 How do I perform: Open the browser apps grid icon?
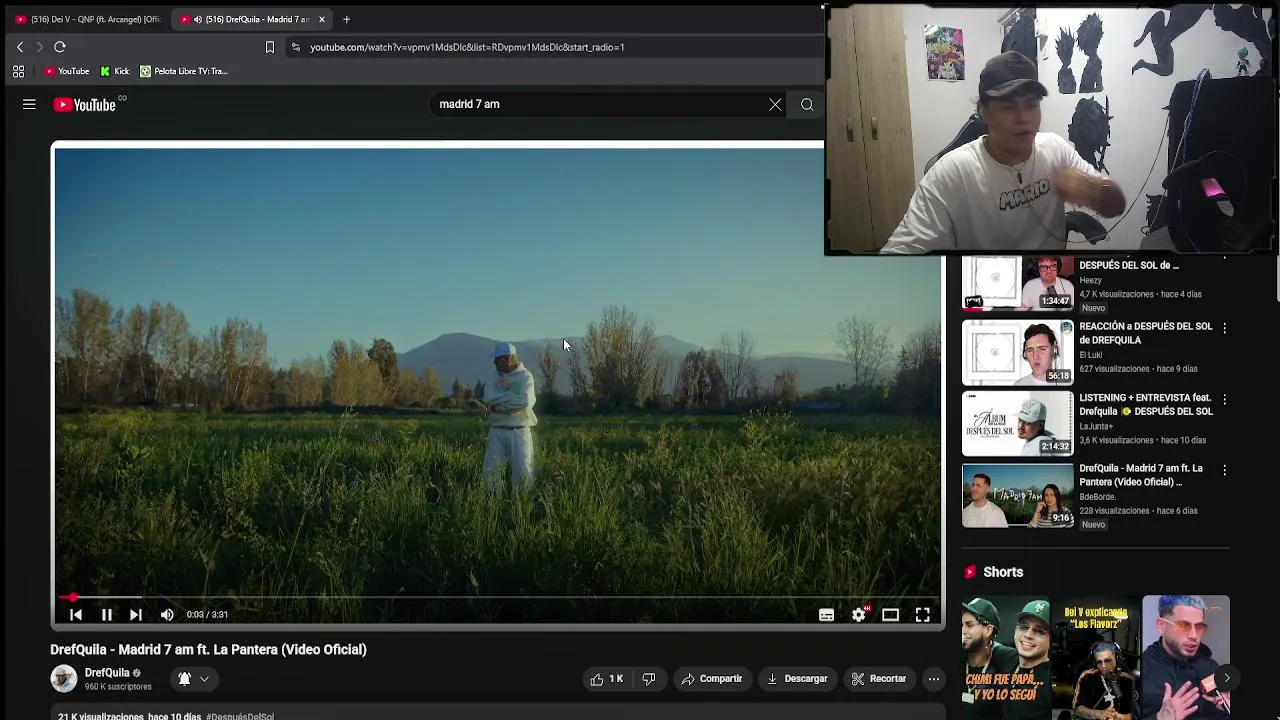(x=18, y=71)
